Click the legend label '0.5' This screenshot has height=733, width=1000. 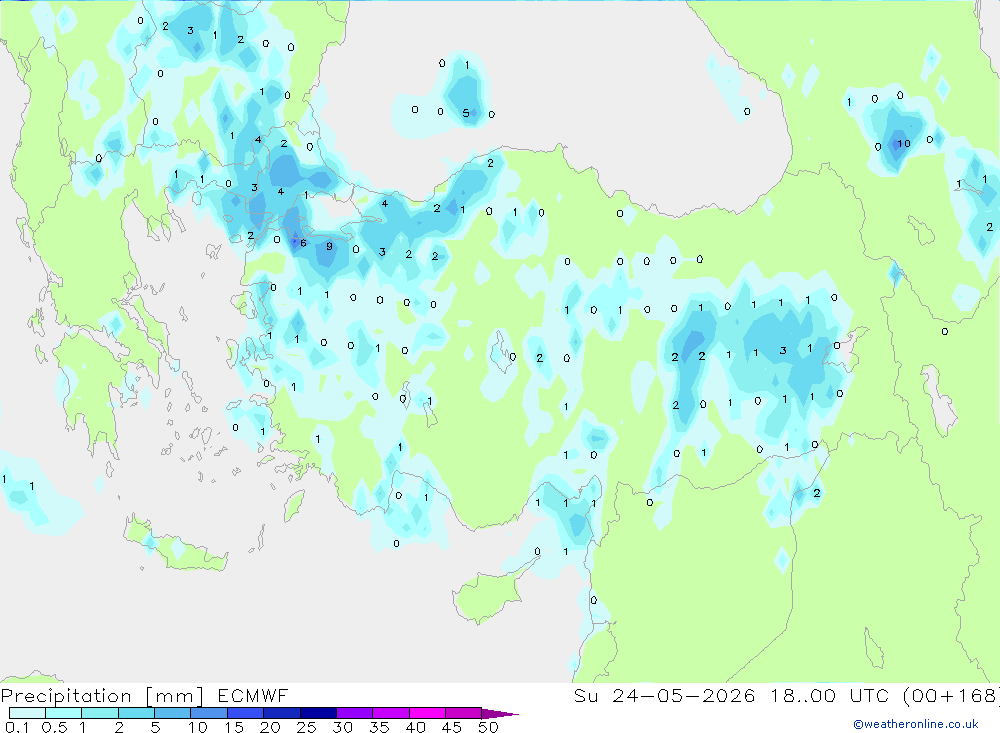pos(54,727)
